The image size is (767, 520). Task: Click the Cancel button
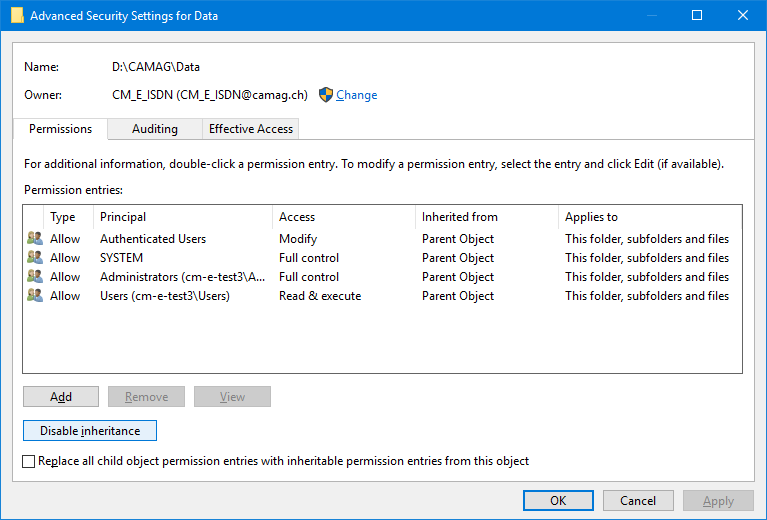638,501
